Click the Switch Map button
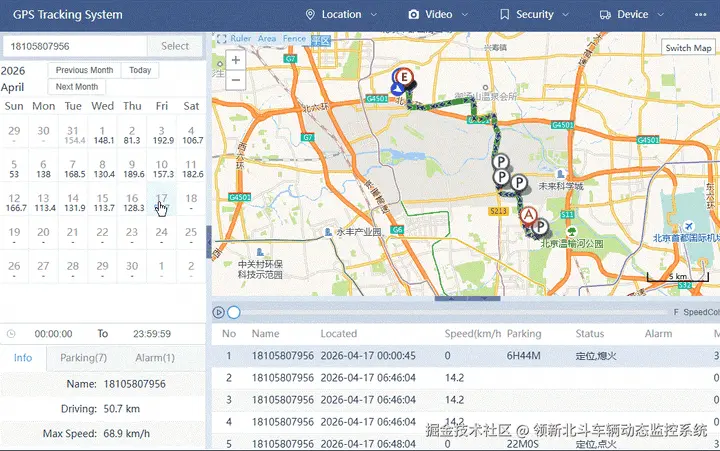This screenshot has width=720, height=451. pos(688,48)
